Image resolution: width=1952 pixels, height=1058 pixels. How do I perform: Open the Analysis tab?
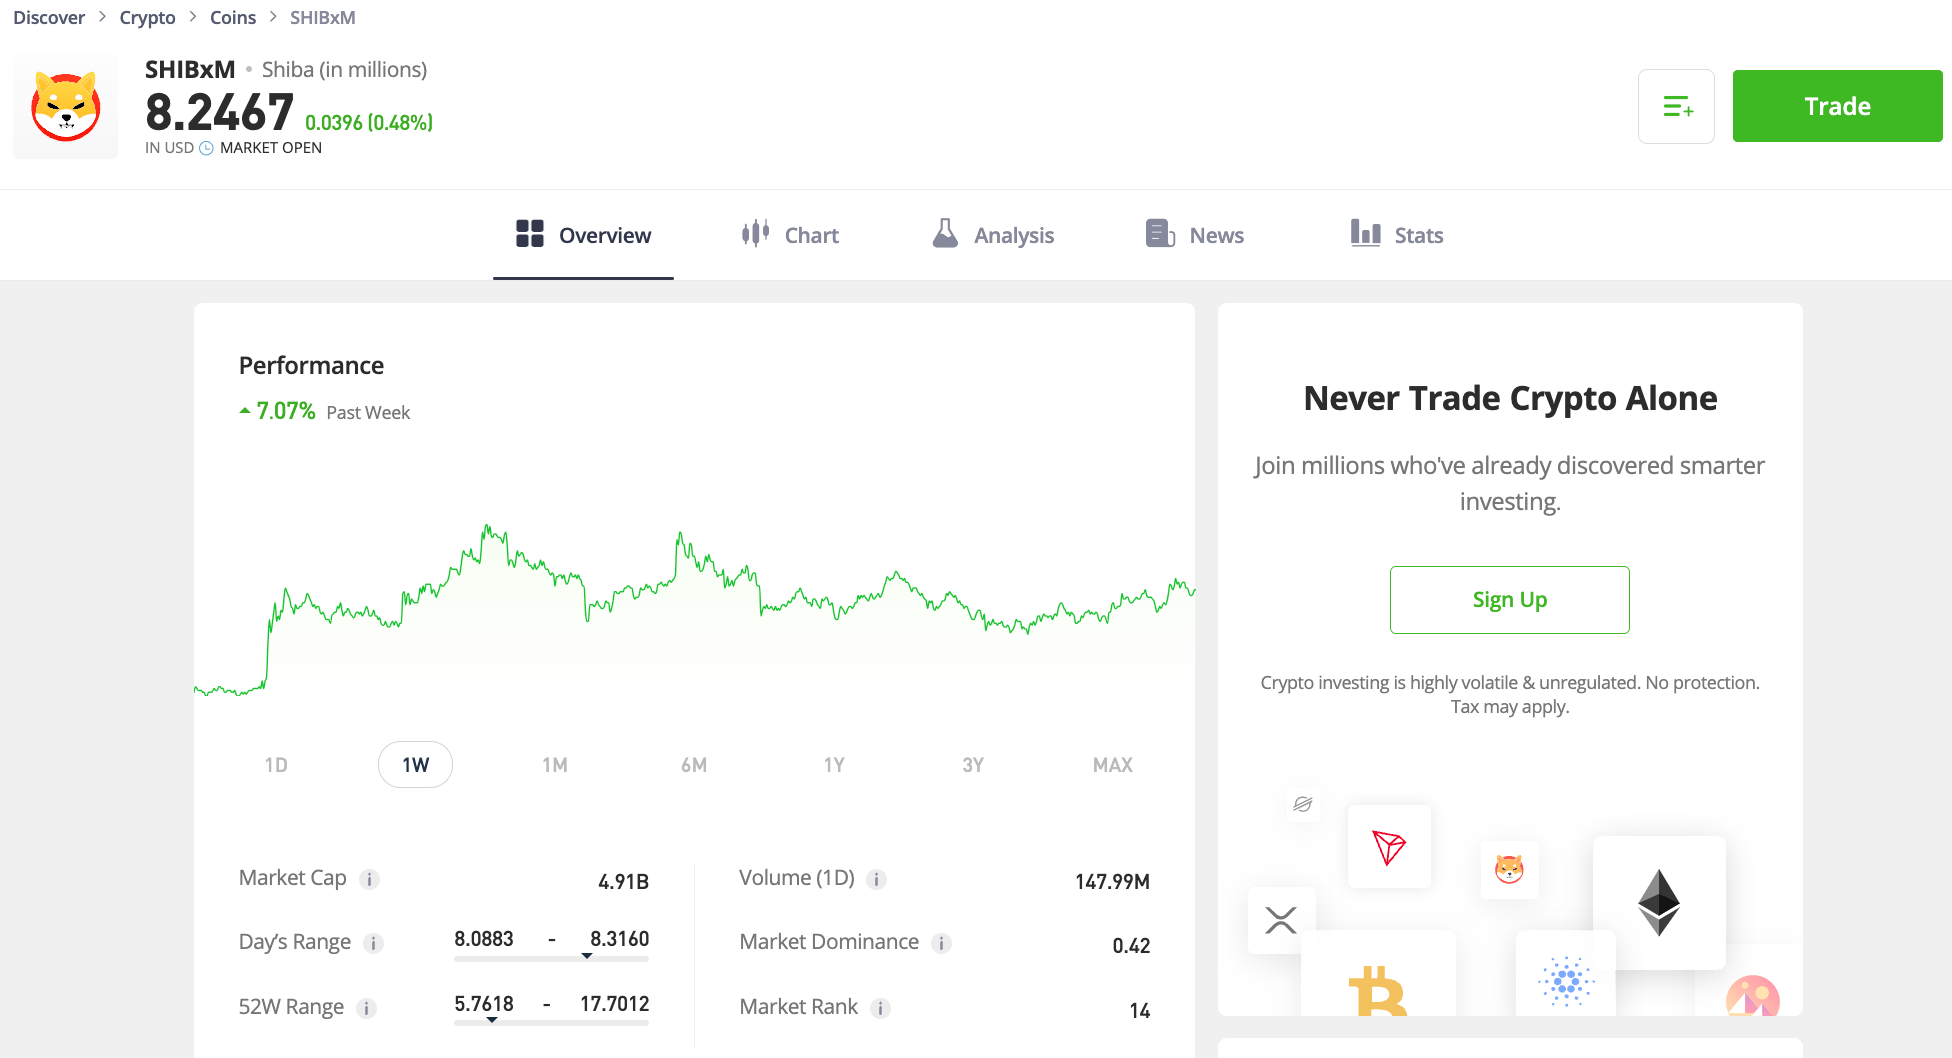click(993, 235)
